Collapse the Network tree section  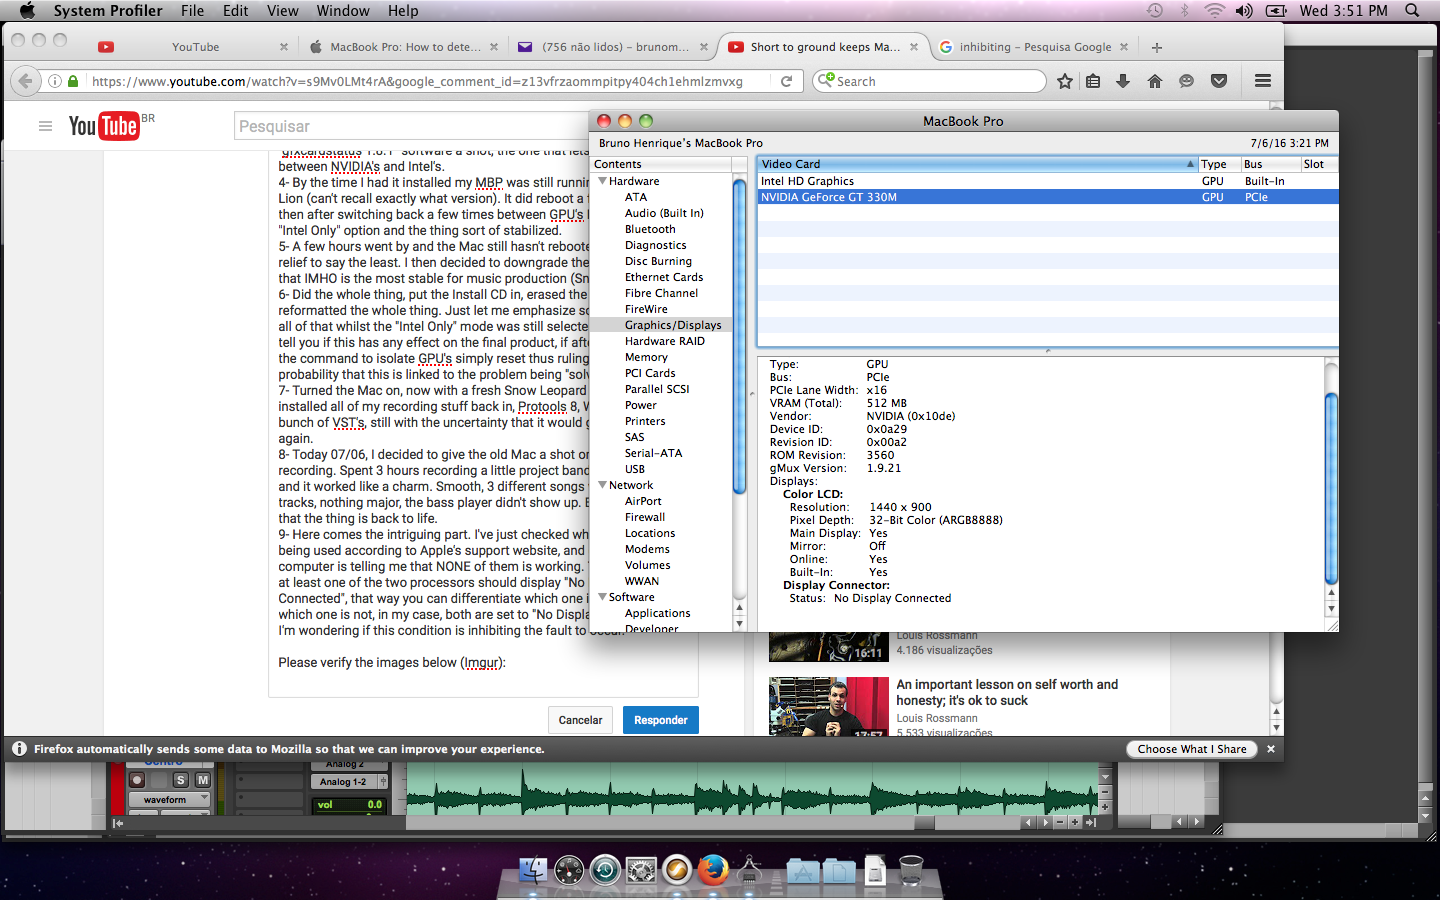(x=602, y=485)
